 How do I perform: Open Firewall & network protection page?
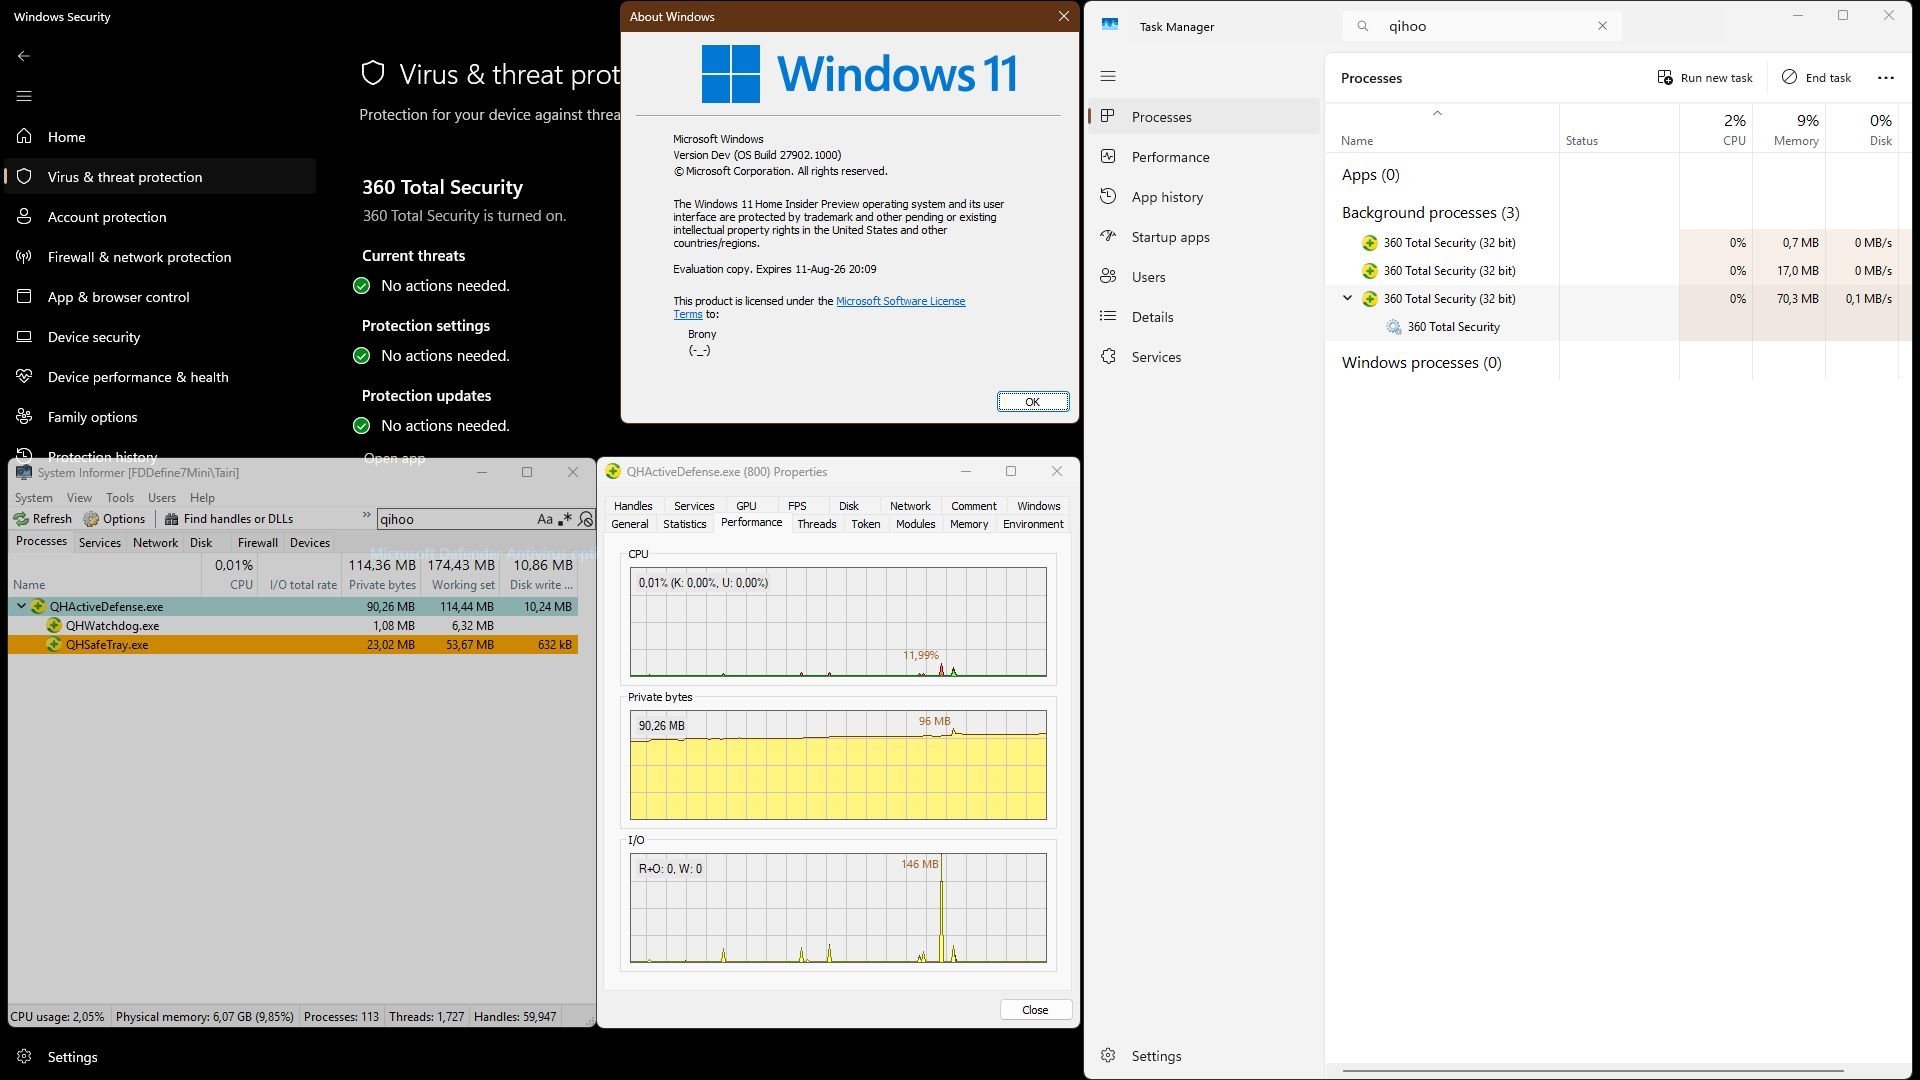pyautogui.click(x=160, y=257)
